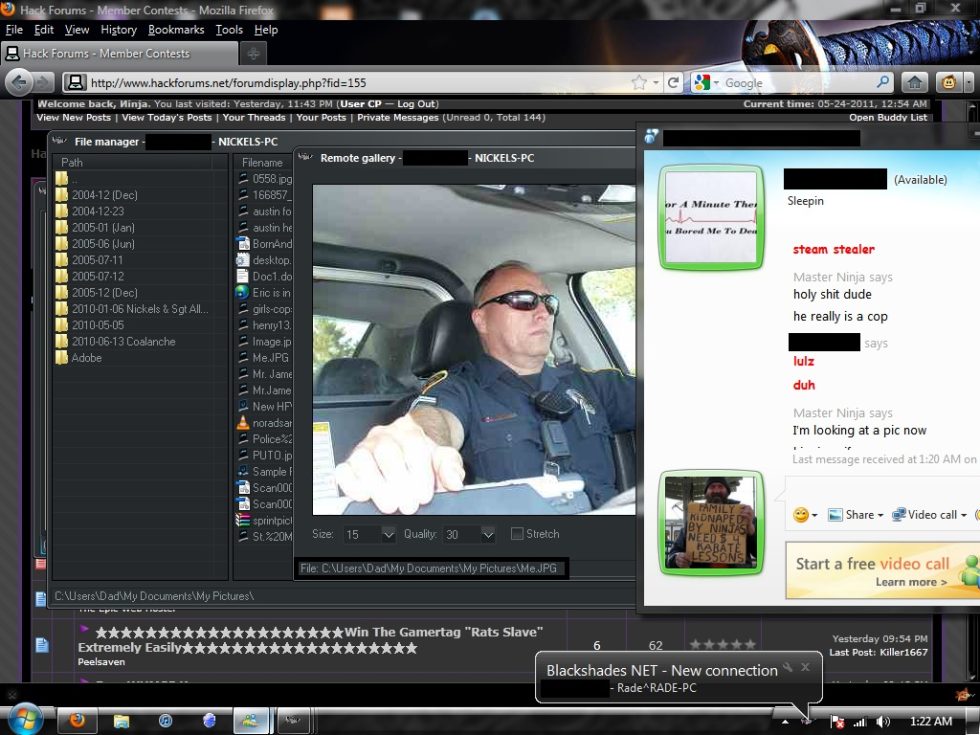The image size is (980, 735).
Task: Open the Video call dropdown arrow
Action: click(x=964, y=514)
